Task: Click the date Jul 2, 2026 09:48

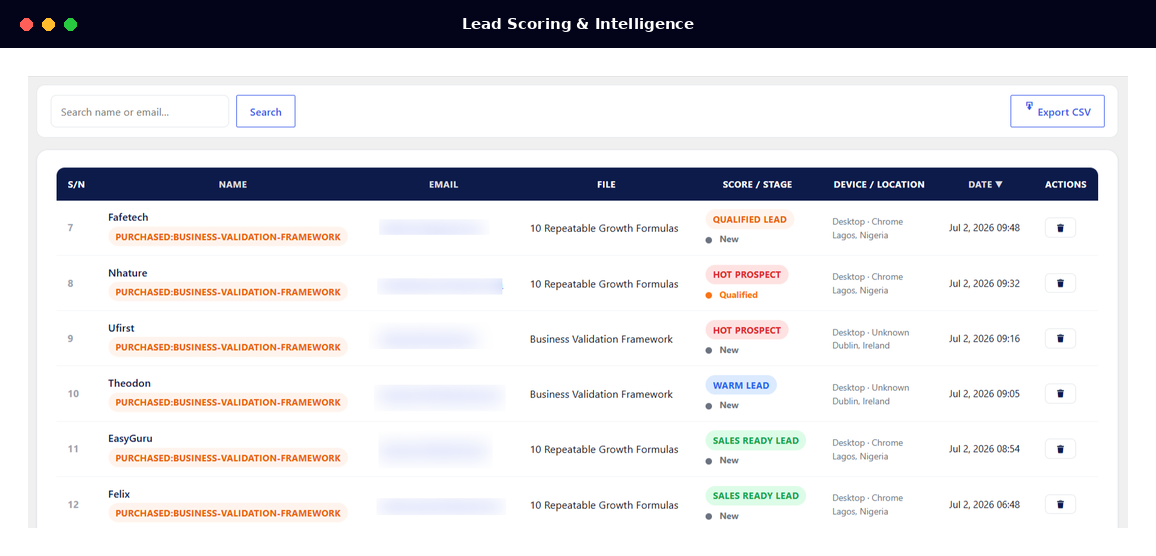Action: (984, 228)
